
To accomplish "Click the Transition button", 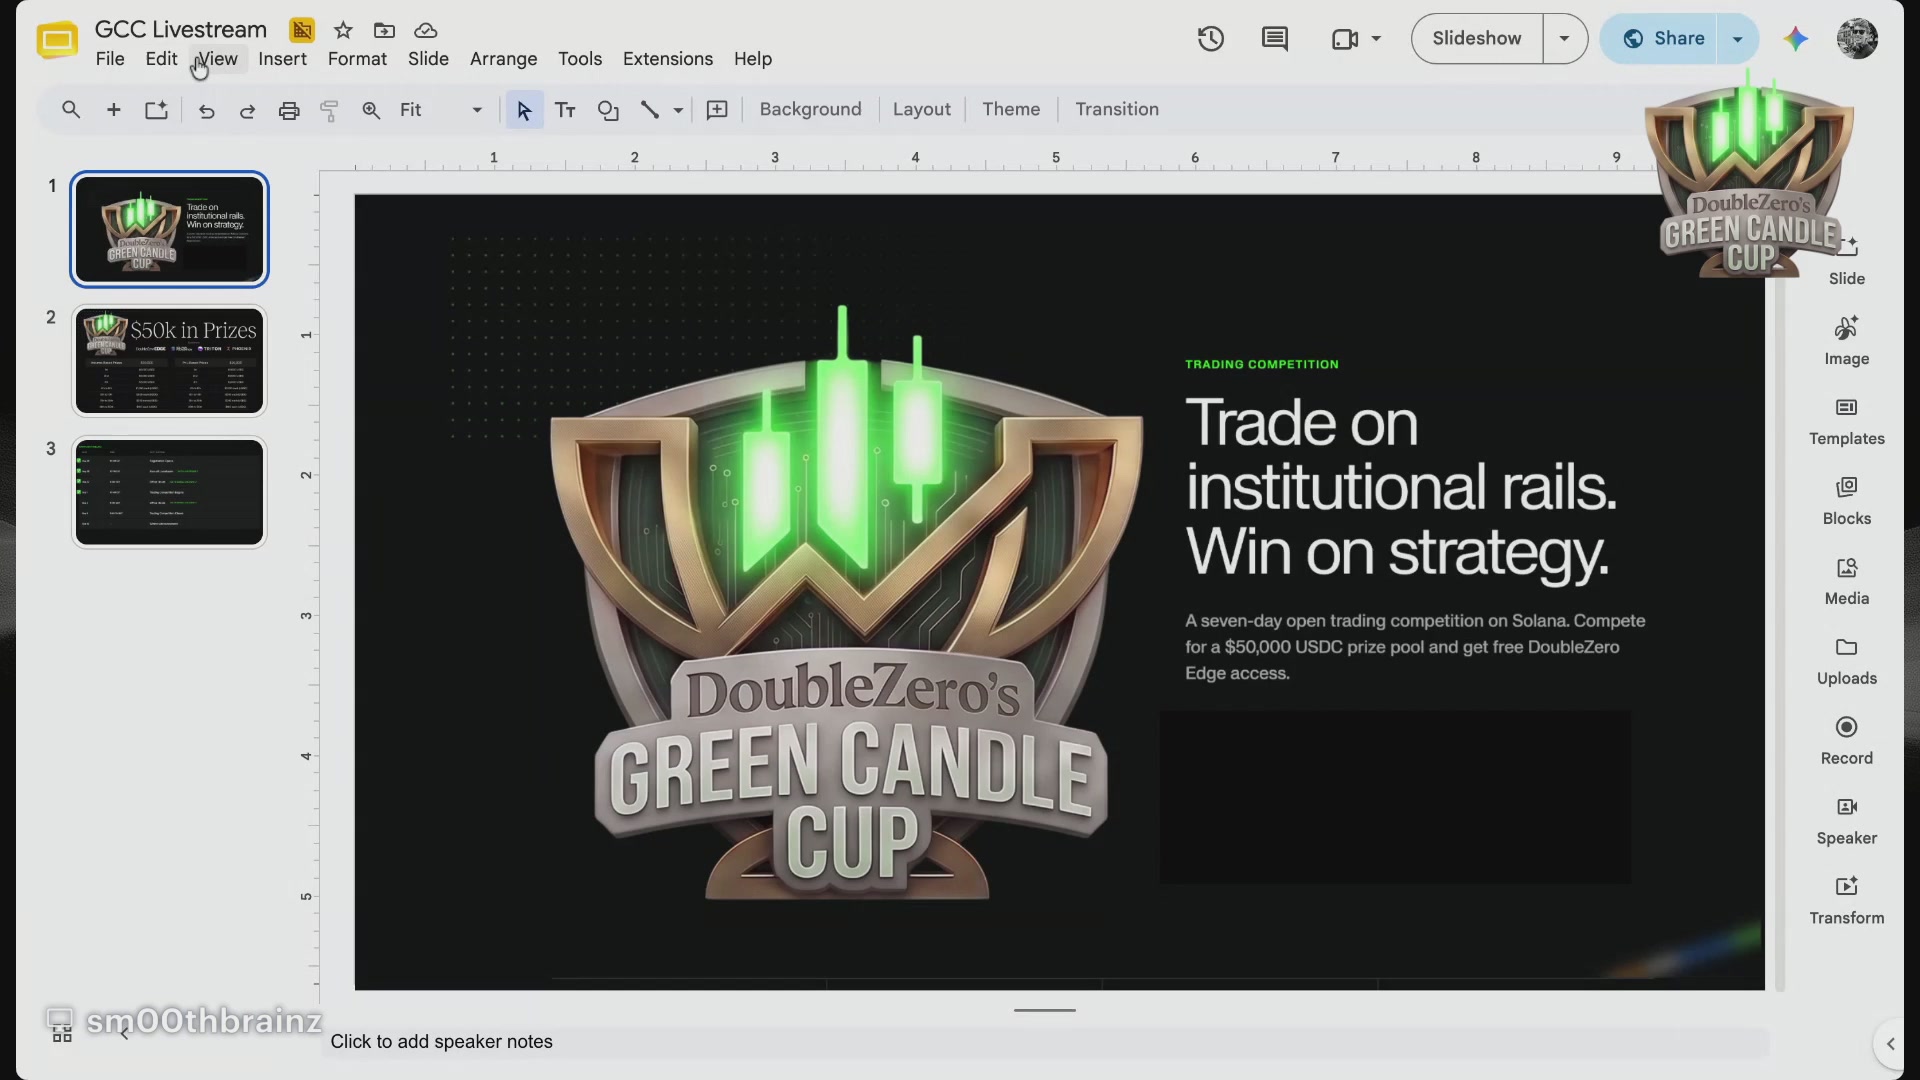I will pos(1117,110).
